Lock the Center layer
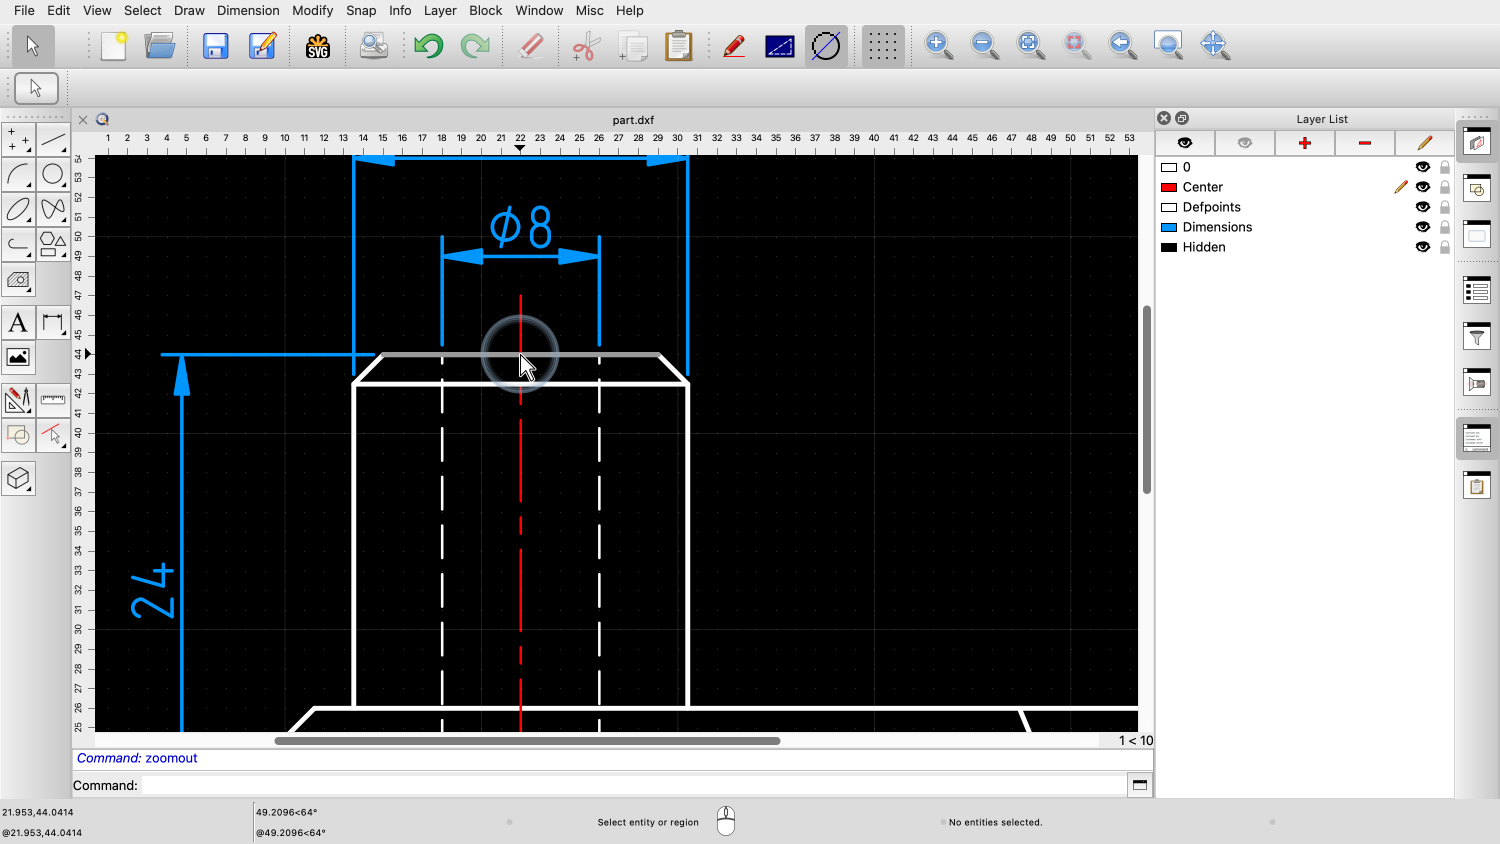This screenshot has width=1500, height=844. 1443,187
